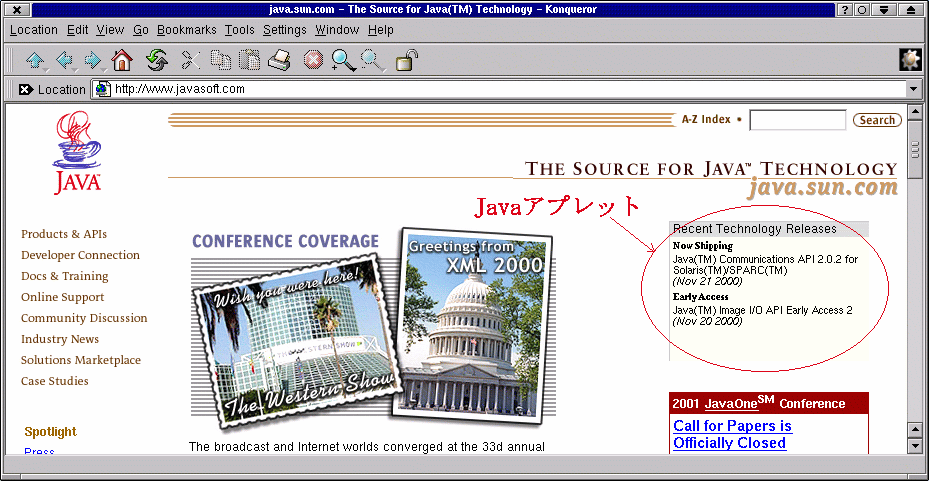929x481 pixels.
Task: Click the title bar help question icon
Action: pos(845,9)
